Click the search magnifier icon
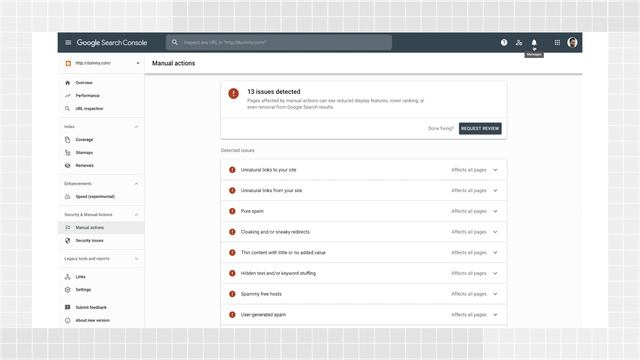This screenshot has height=360, width=640. pyautogui.click(x=175, y=42)
